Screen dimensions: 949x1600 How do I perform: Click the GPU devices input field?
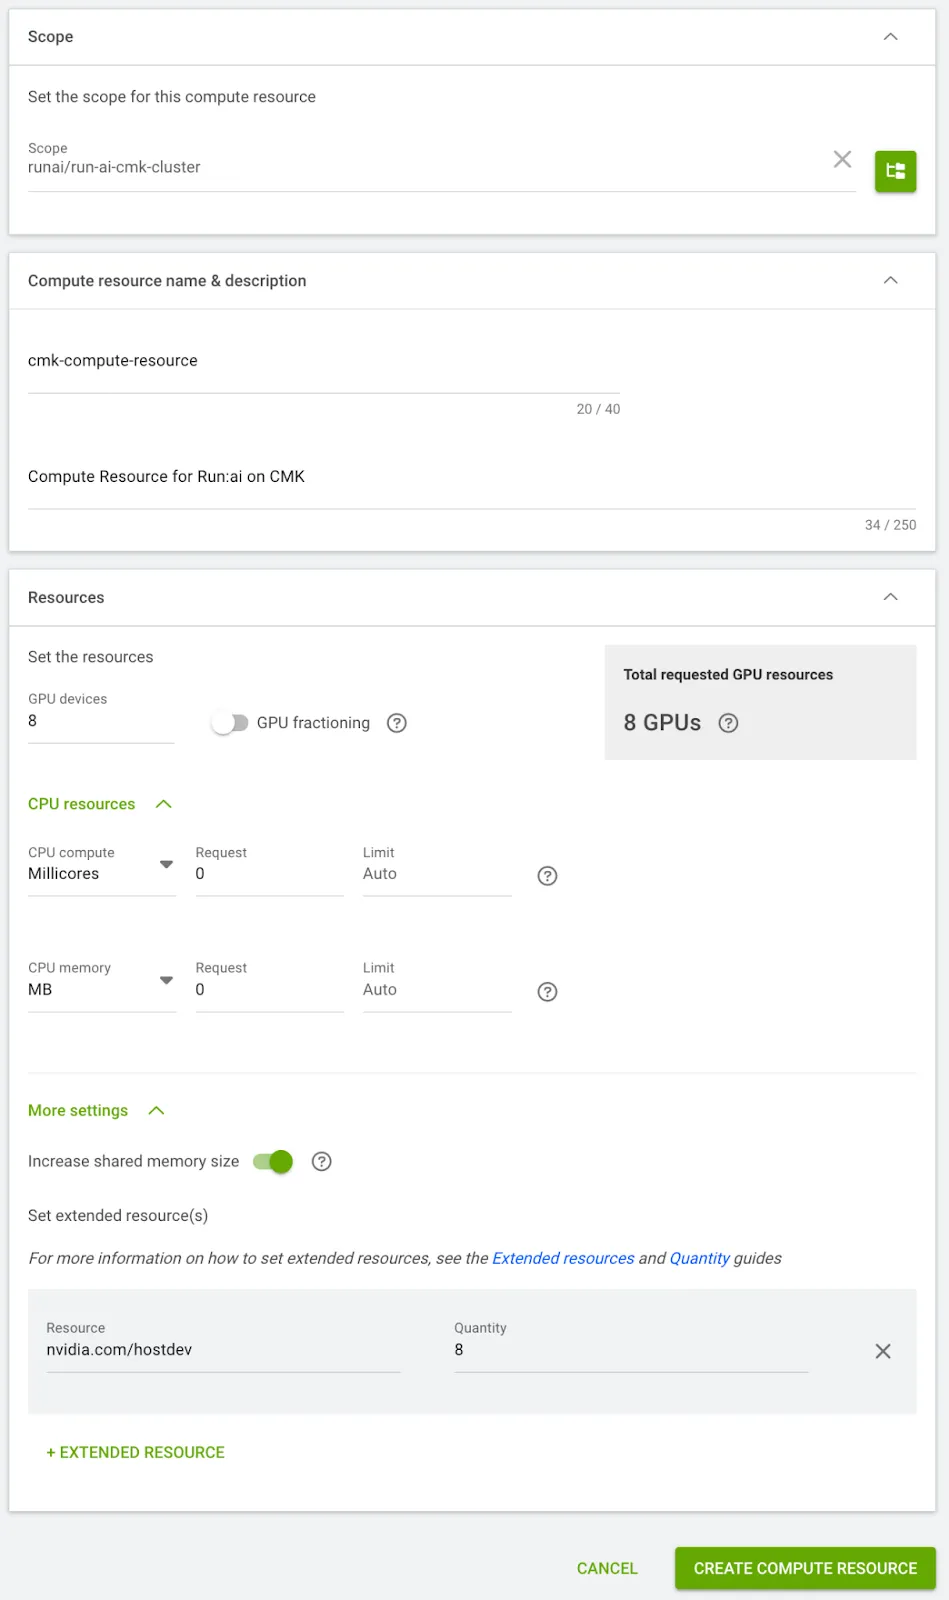(101, 721)
